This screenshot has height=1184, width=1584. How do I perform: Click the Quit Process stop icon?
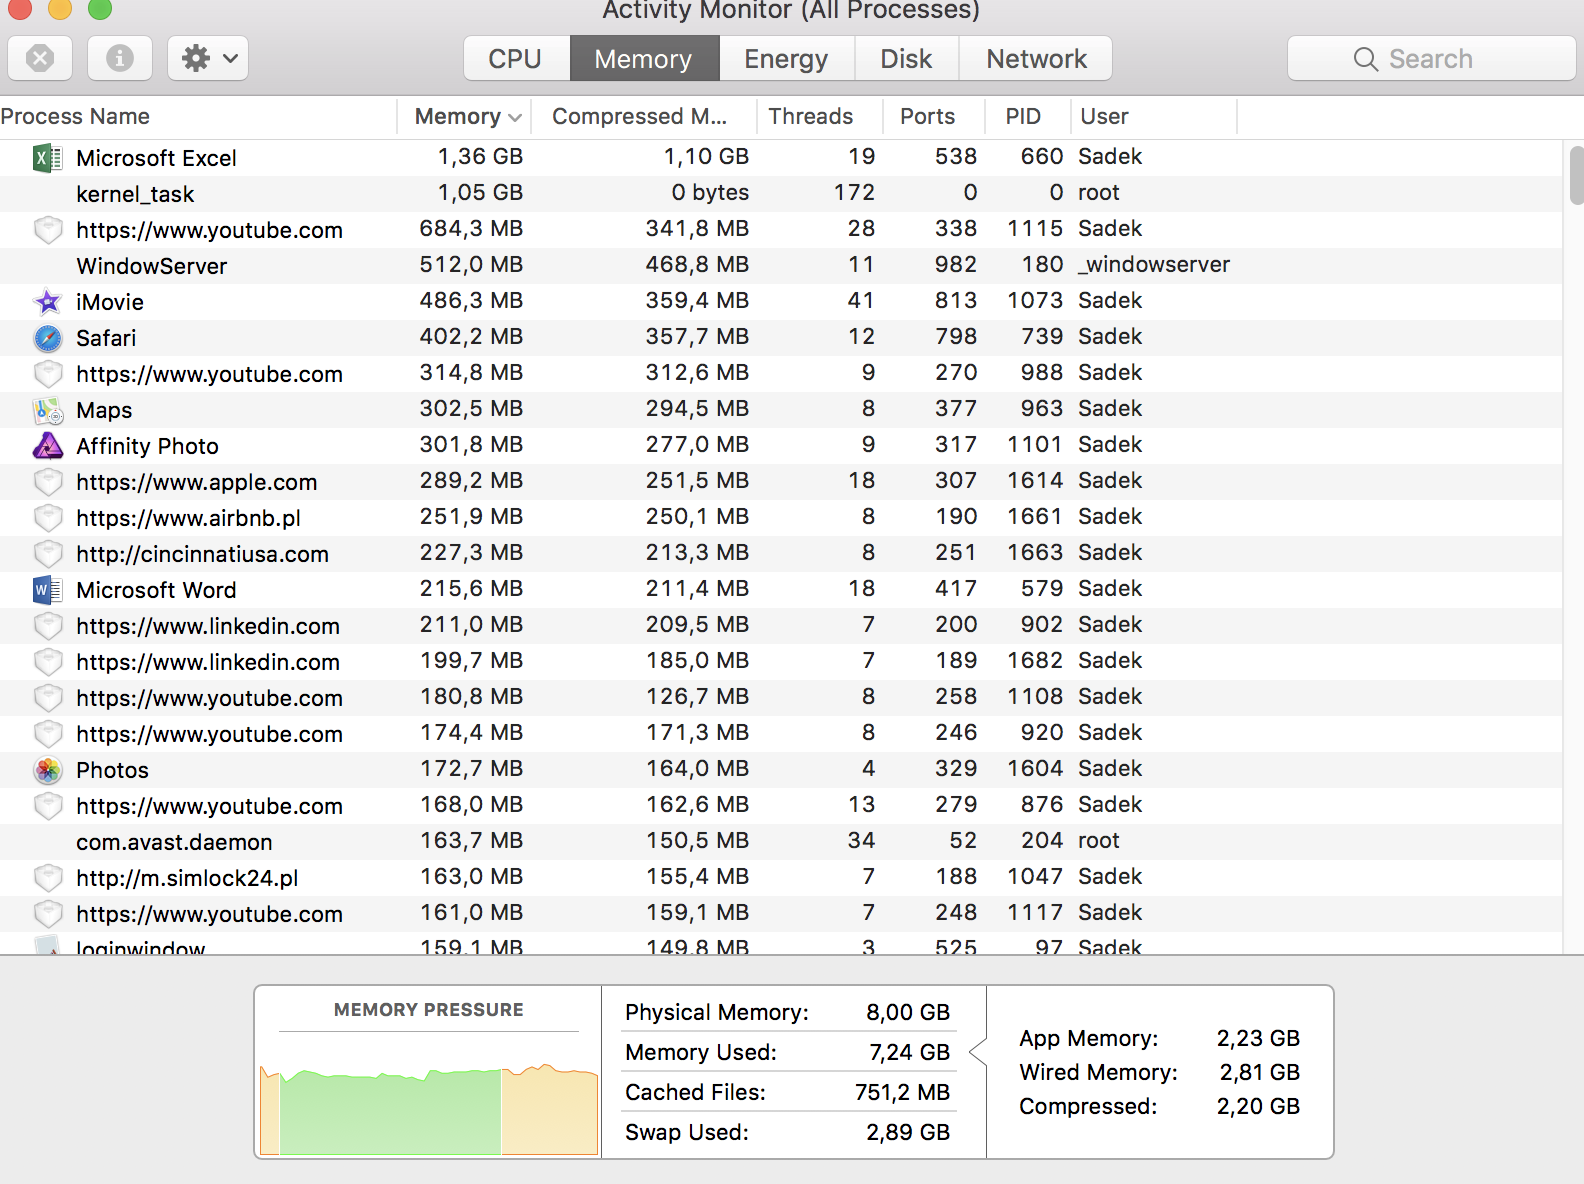click(x=40, y=58)
